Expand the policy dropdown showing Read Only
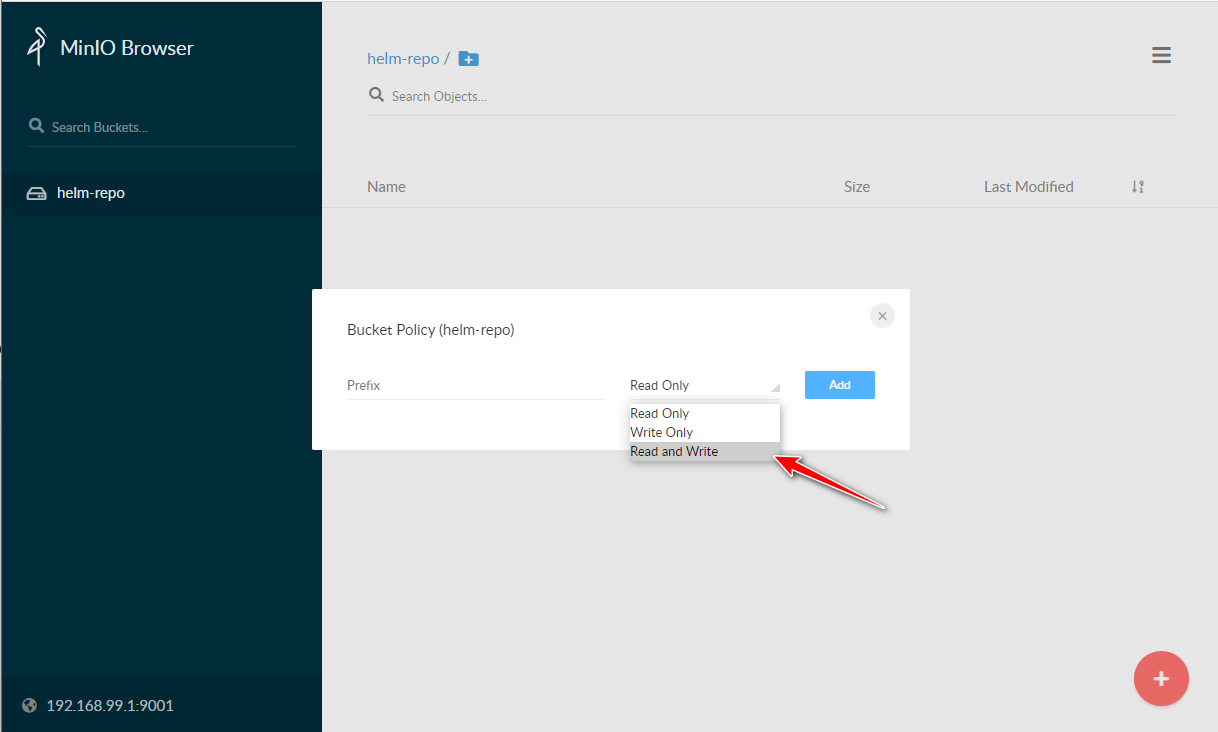Image resolution: width=1218 pixels, height=732 pixels. click(704, 386)
